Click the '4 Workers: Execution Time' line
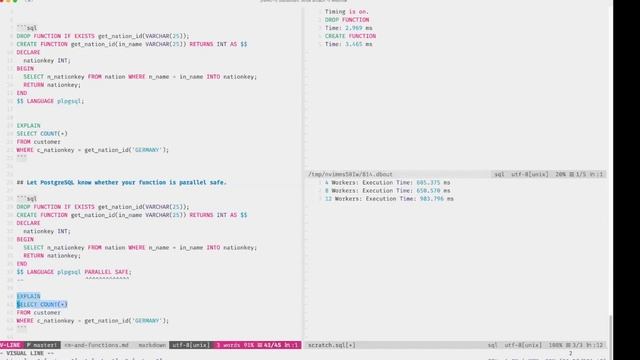The height and width of the screenshot is (360, 640). 387,182
